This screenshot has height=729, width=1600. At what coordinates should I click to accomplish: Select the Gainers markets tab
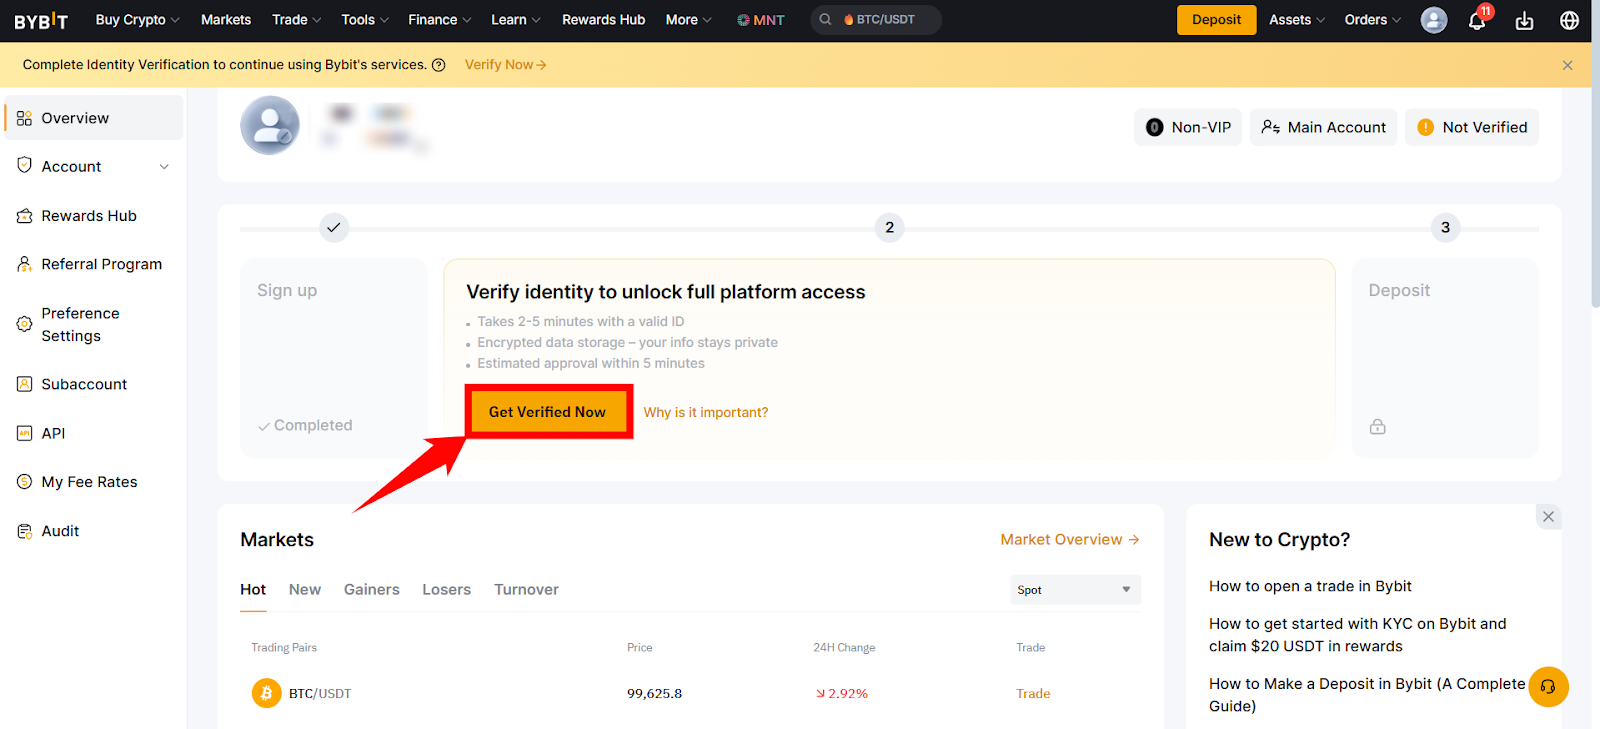click(x=372, y=590)
